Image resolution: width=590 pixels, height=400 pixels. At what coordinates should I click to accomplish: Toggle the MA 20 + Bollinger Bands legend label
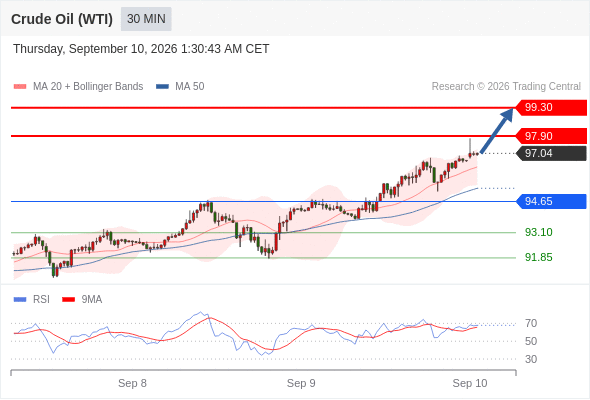coord(88,87)
